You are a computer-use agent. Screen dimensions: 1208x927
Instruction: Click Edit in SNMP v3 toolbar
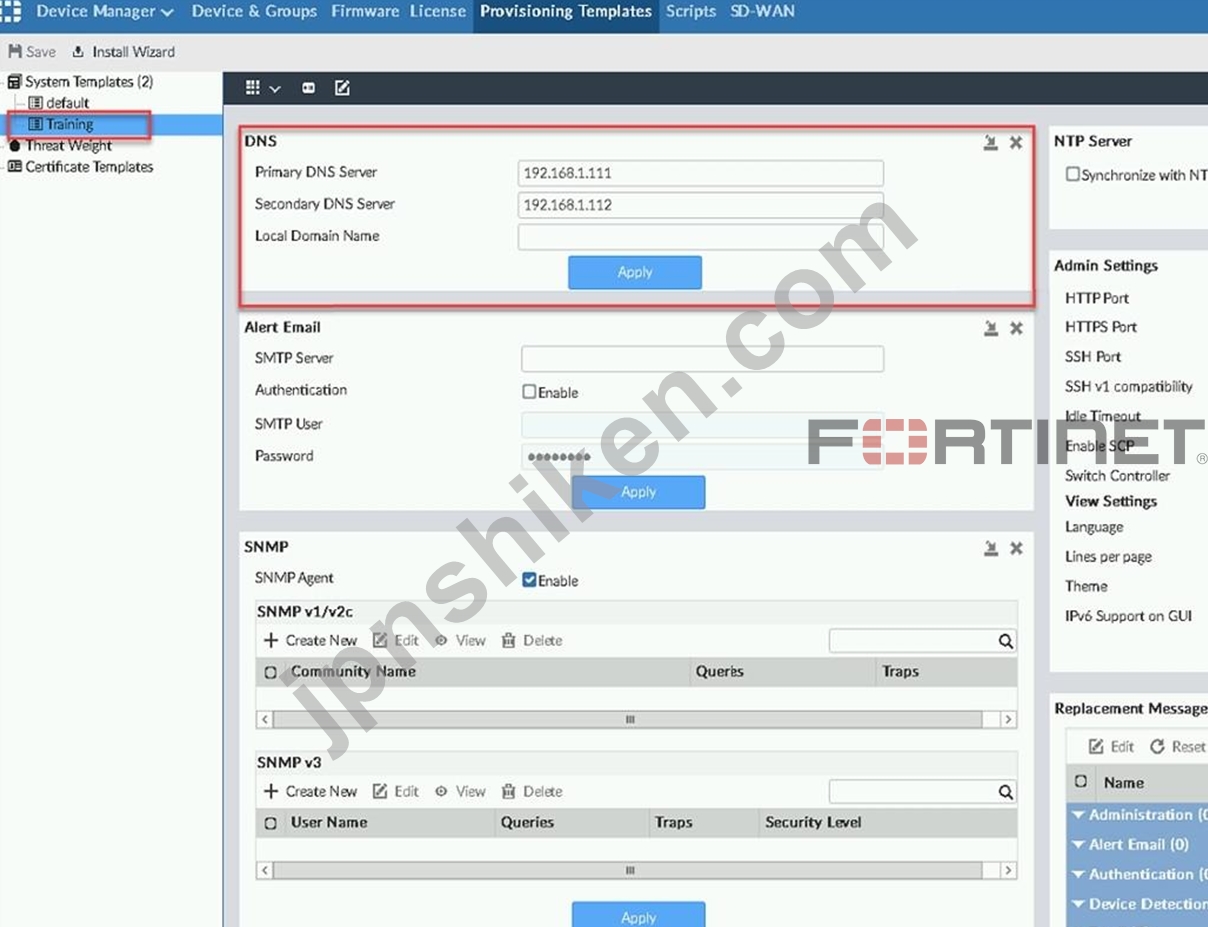(x=396, y=792)
